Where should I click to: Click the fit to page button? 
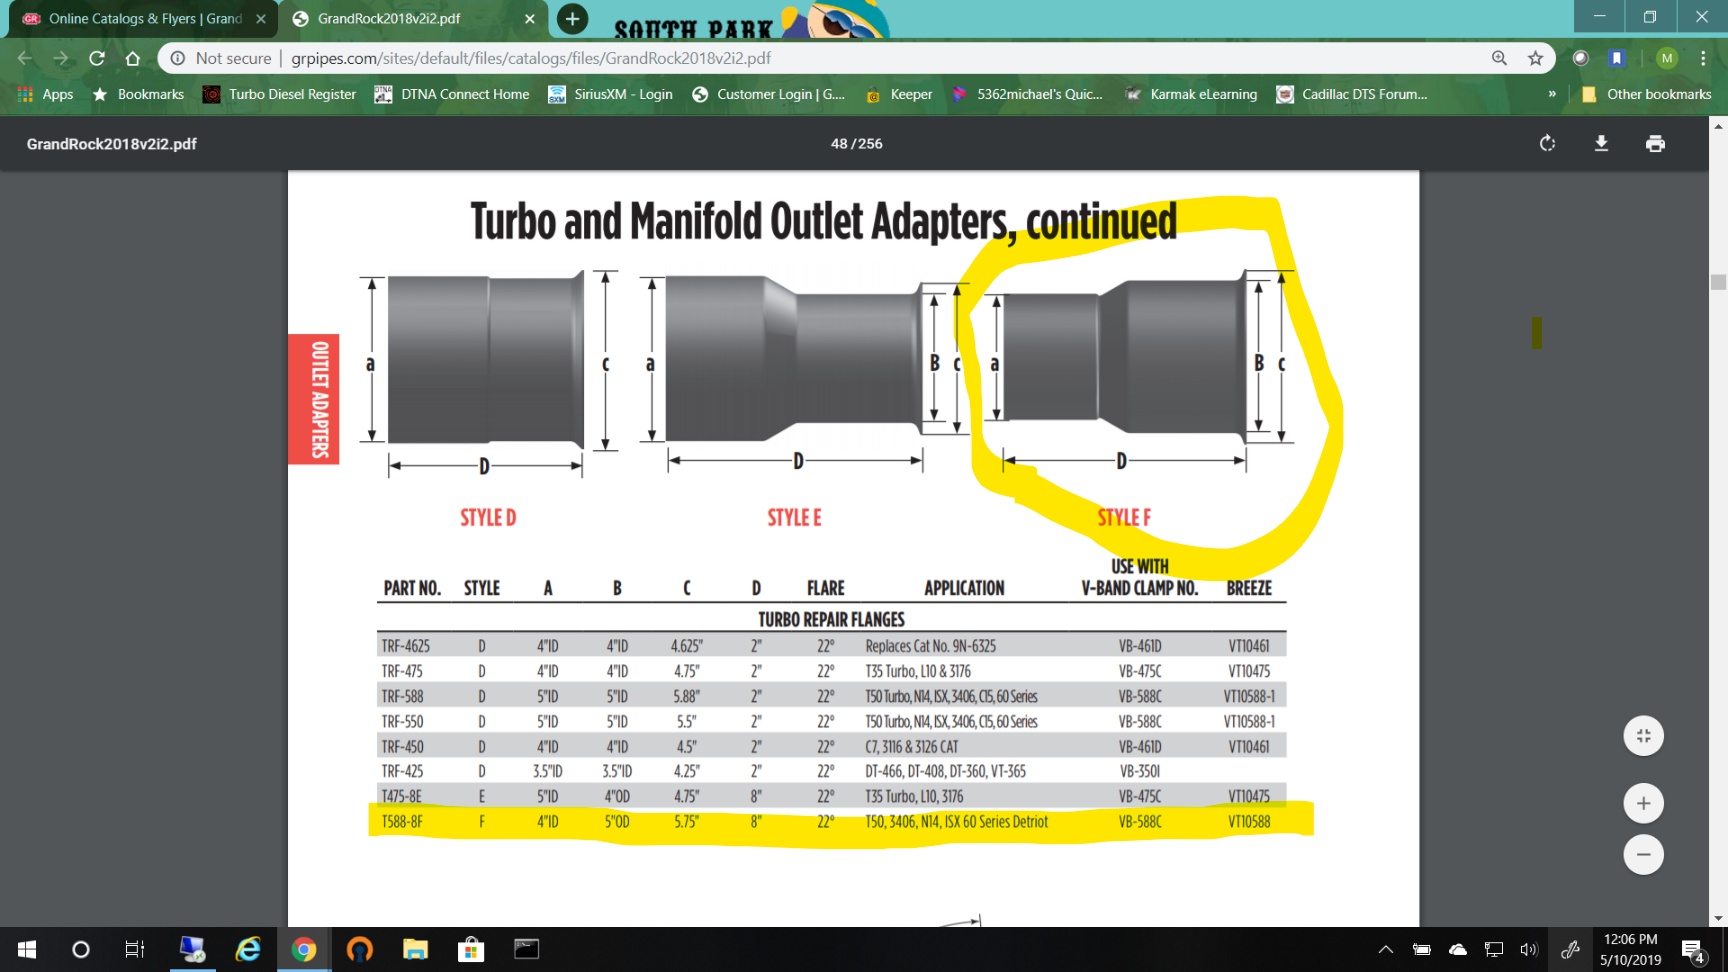(1643, 736)
